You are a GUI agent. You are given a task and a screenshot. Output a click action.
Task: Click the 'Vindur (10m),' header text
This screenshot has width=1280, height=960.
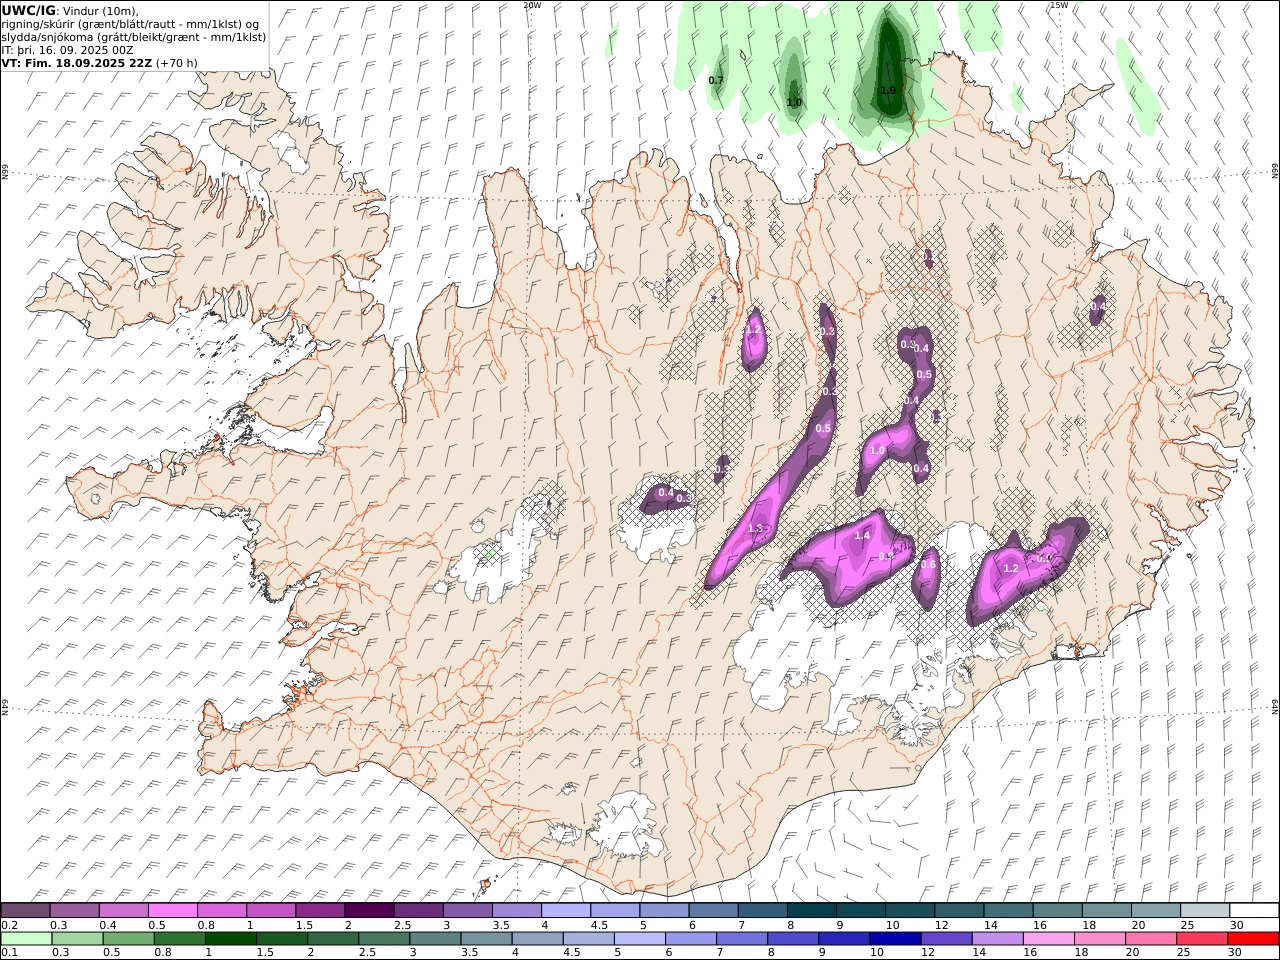[101, 10]
